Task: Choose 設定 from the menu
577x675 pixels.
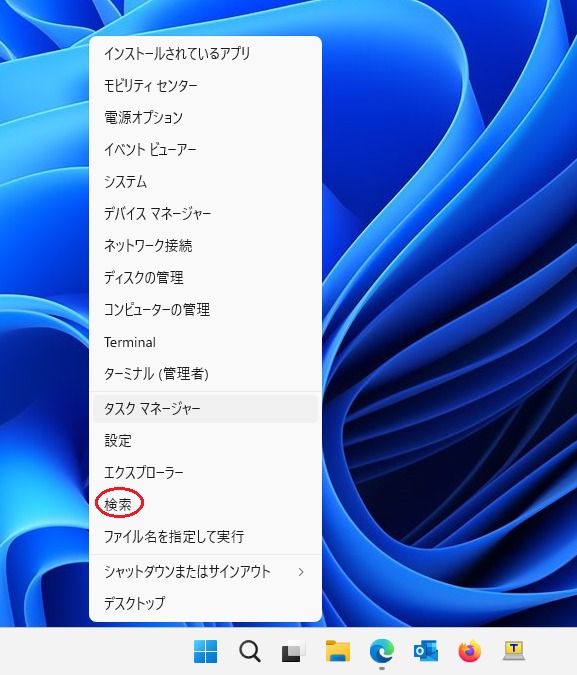Action: point(205,440)
